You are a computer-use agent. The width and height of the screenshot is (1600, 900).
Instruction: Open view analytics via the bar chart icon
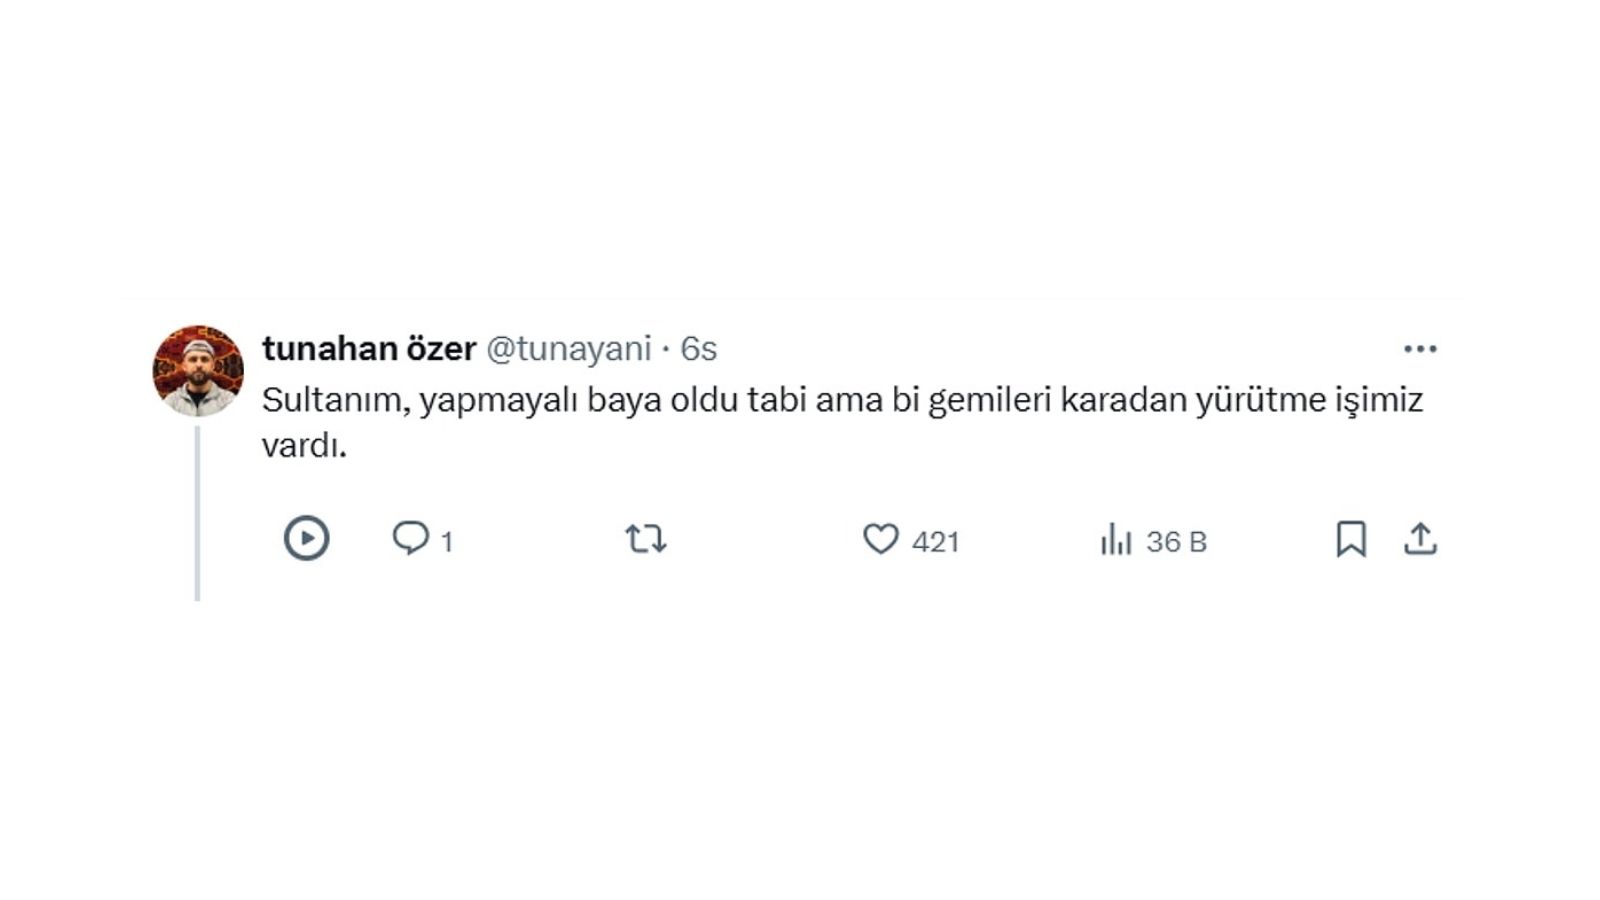pyautogui.click(x=1116, y=540)
